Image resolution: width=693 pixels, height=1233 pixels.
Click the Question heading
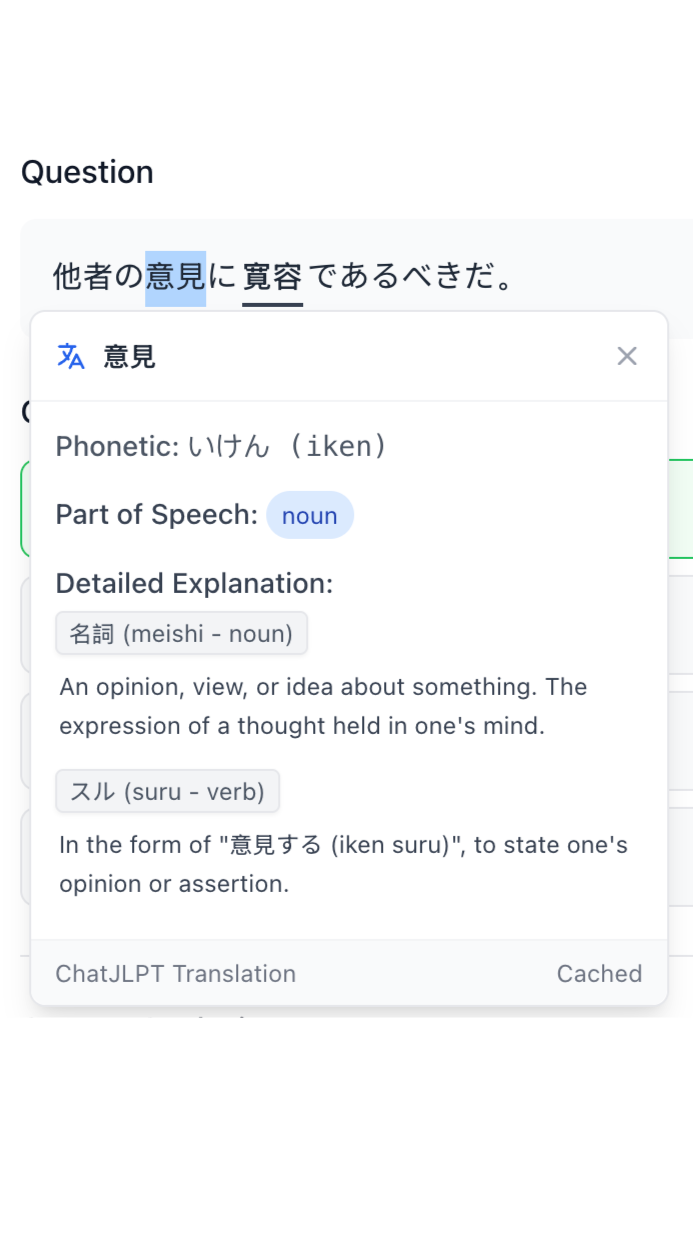coord(87,172)
